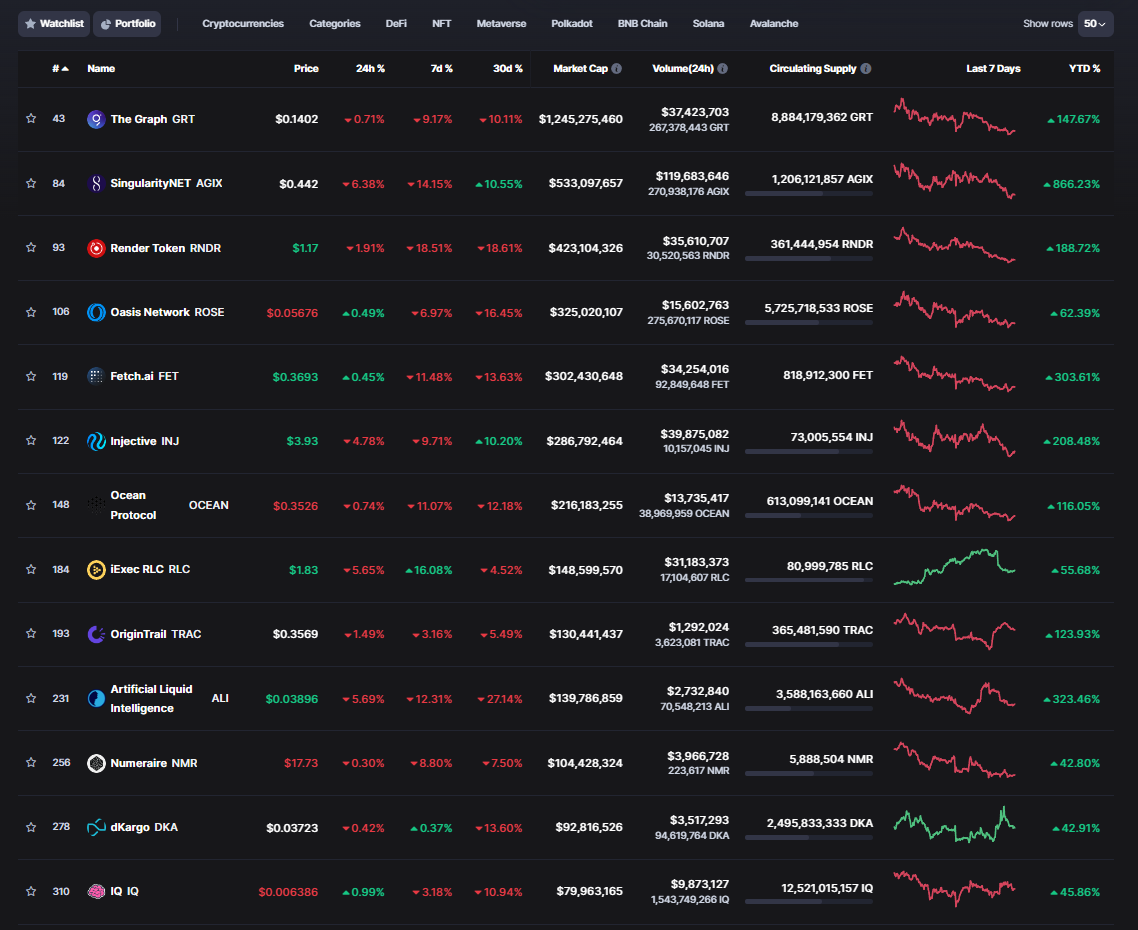Click Render Token RNDR logo
The height and width of the screenshot is (930, 1138).
96,248
